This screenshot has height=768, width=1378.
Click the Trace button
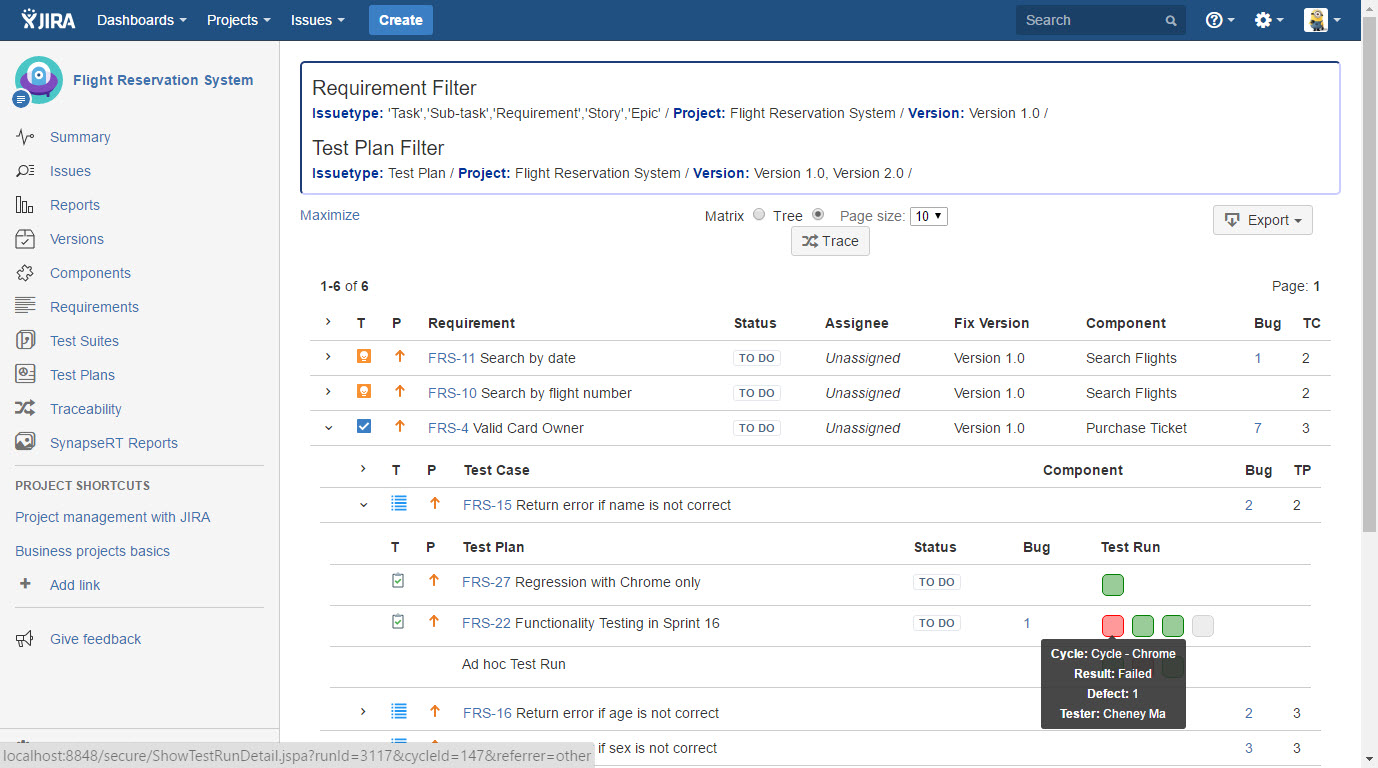(x=830, y=241)
